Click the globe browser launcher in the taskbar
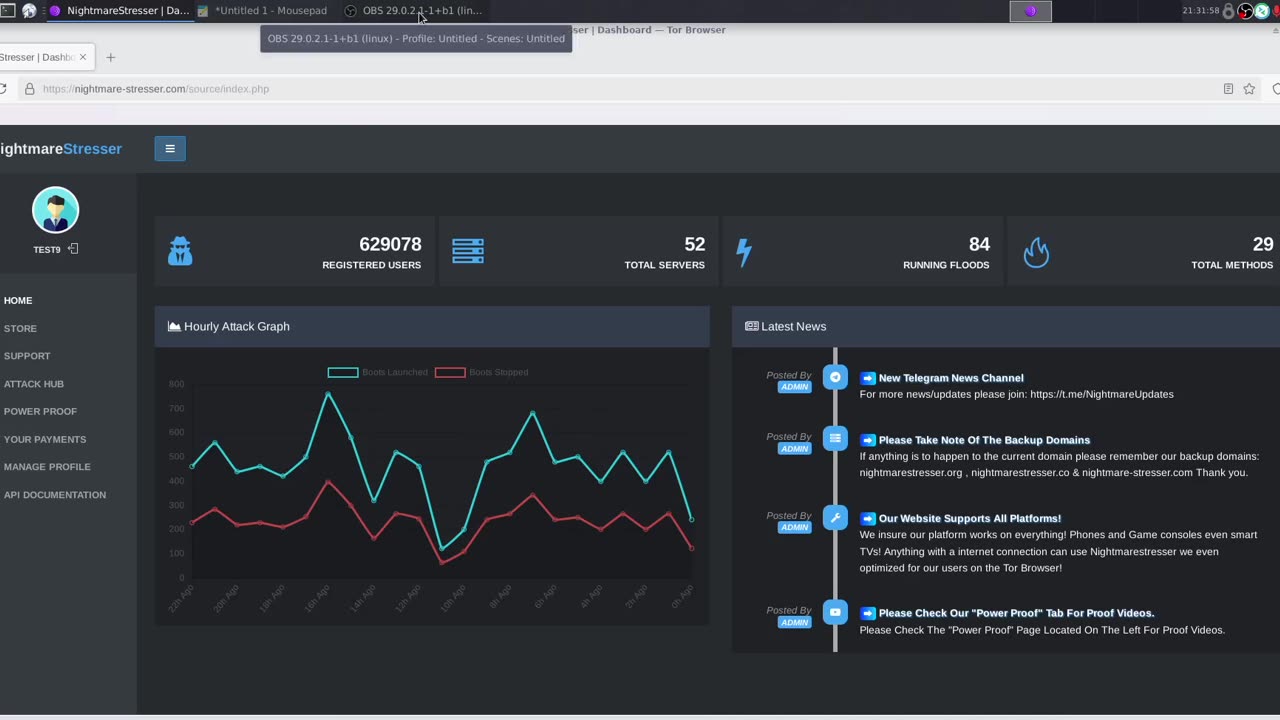Viewport: 1280px width, 720px height. click(x=29, y=11)
